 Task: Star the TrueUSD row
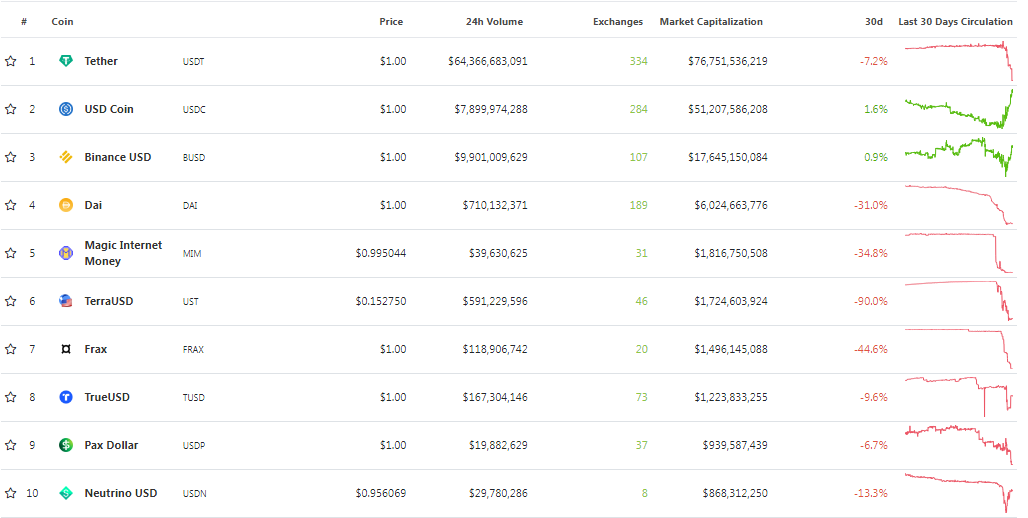tap(10, 397)
